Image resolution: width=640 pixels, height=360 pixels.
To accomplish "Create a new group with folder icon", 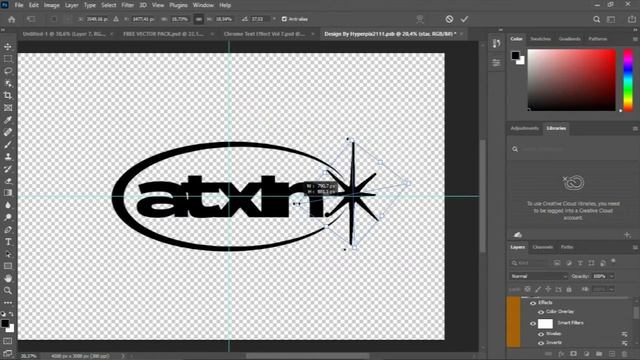I will [x=599, y=354].
